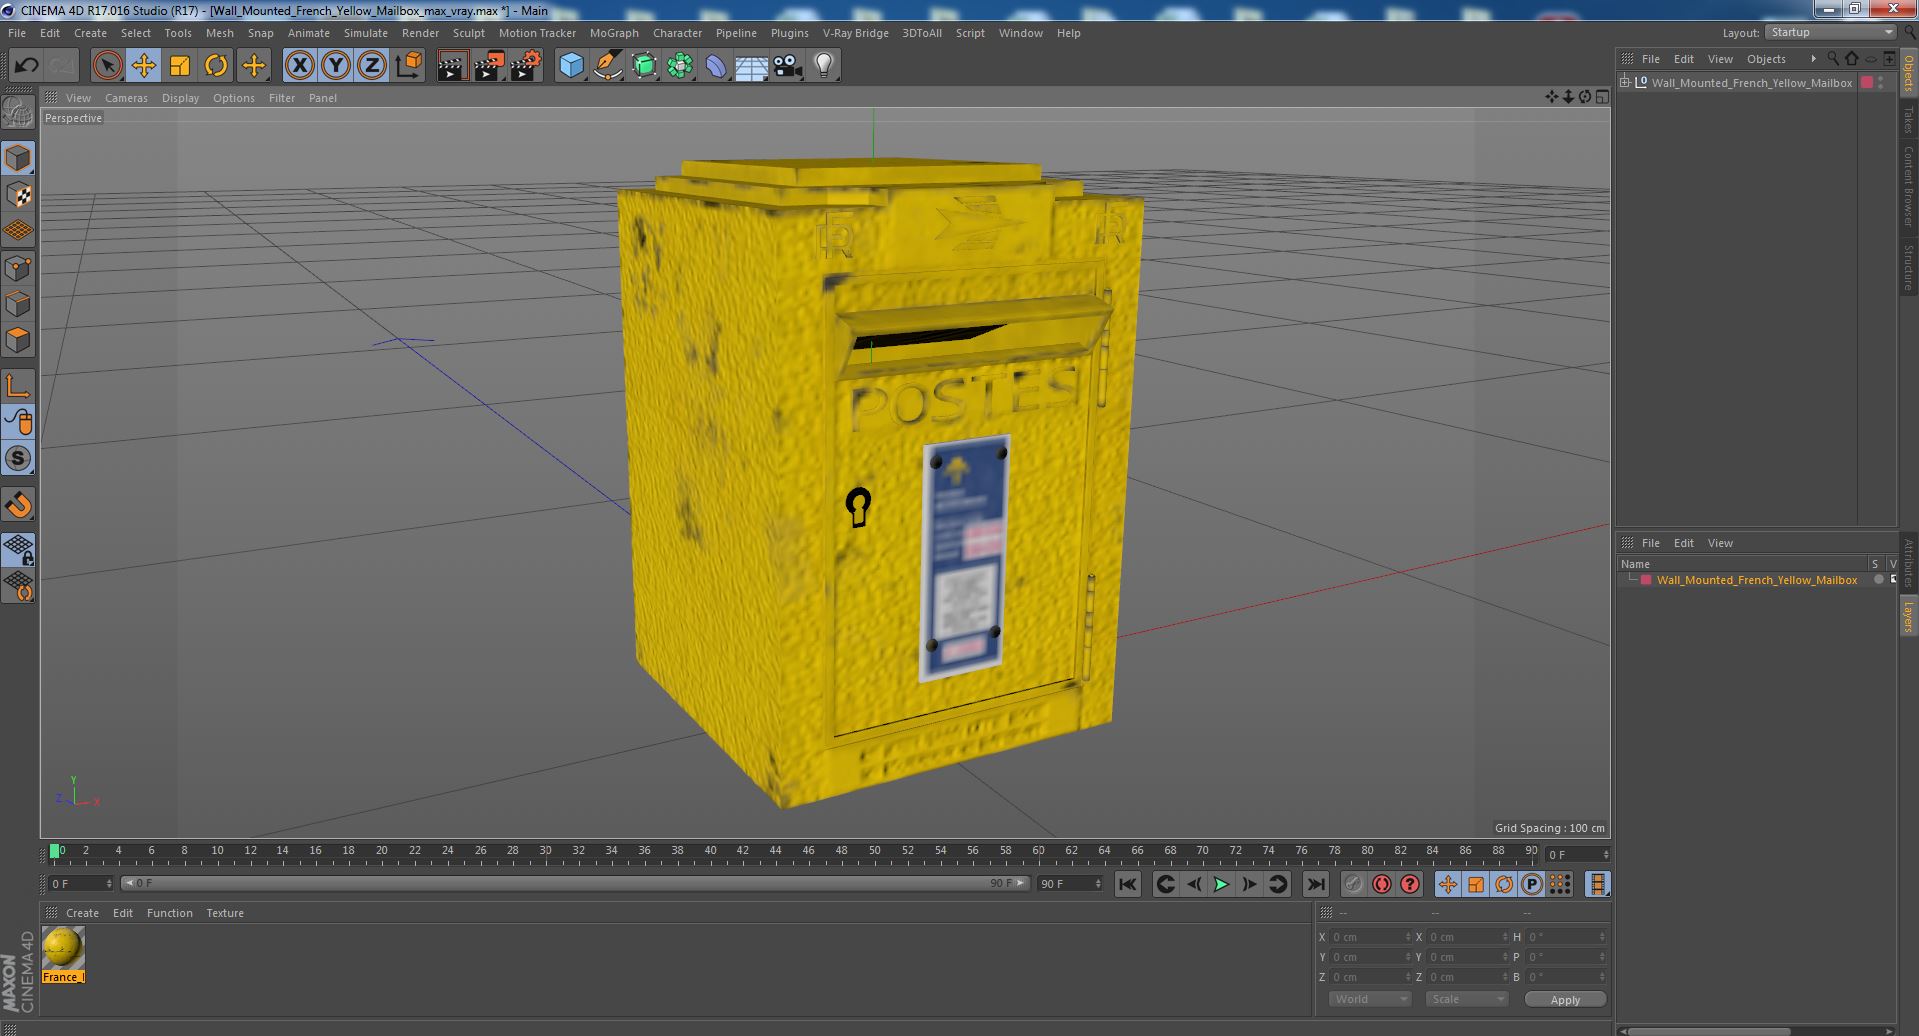Go to start of animation

(1128, 884)
